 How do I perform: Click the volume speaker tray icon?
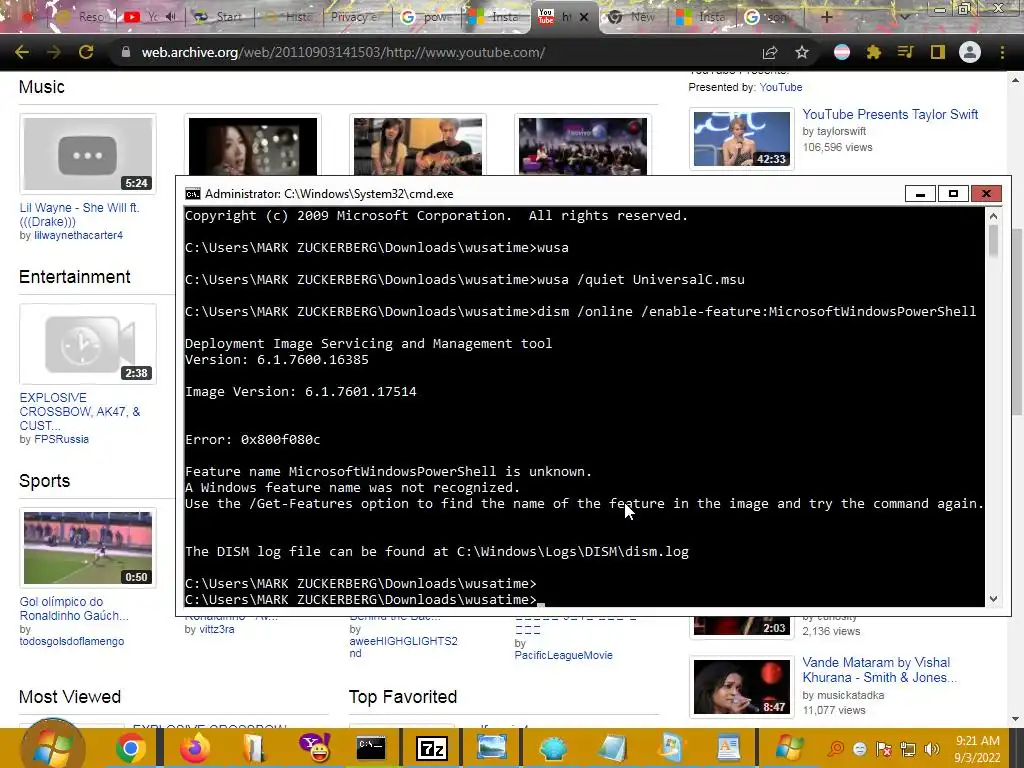tap(932, 749)
